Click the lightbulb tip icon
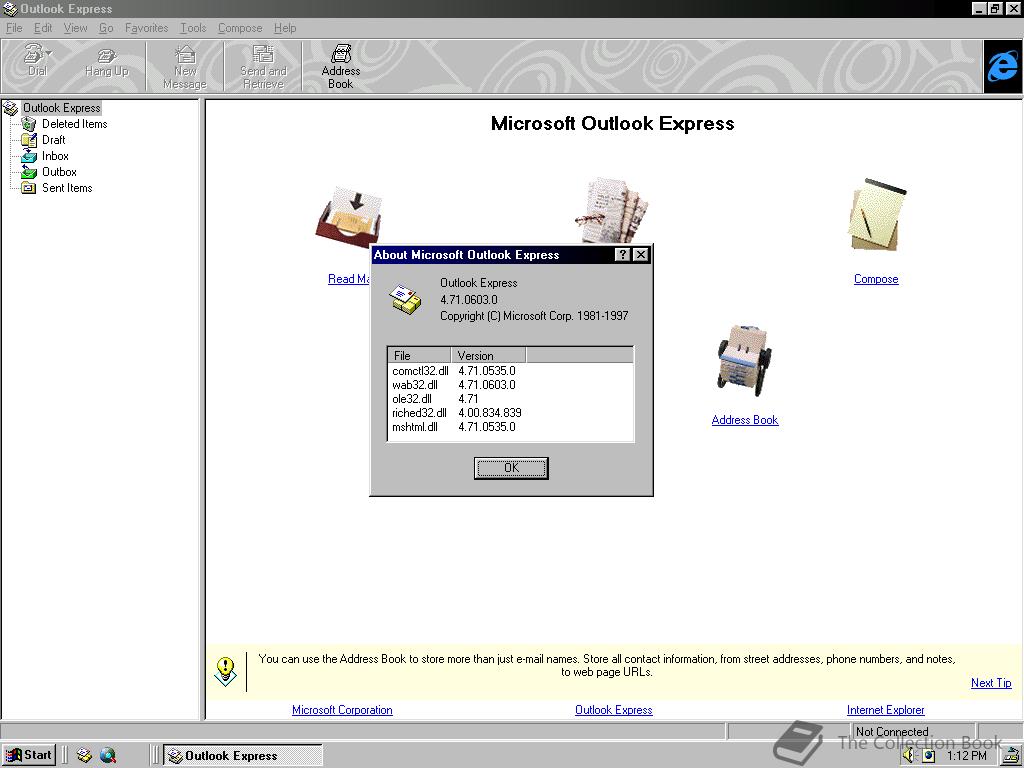 (225, 671)
